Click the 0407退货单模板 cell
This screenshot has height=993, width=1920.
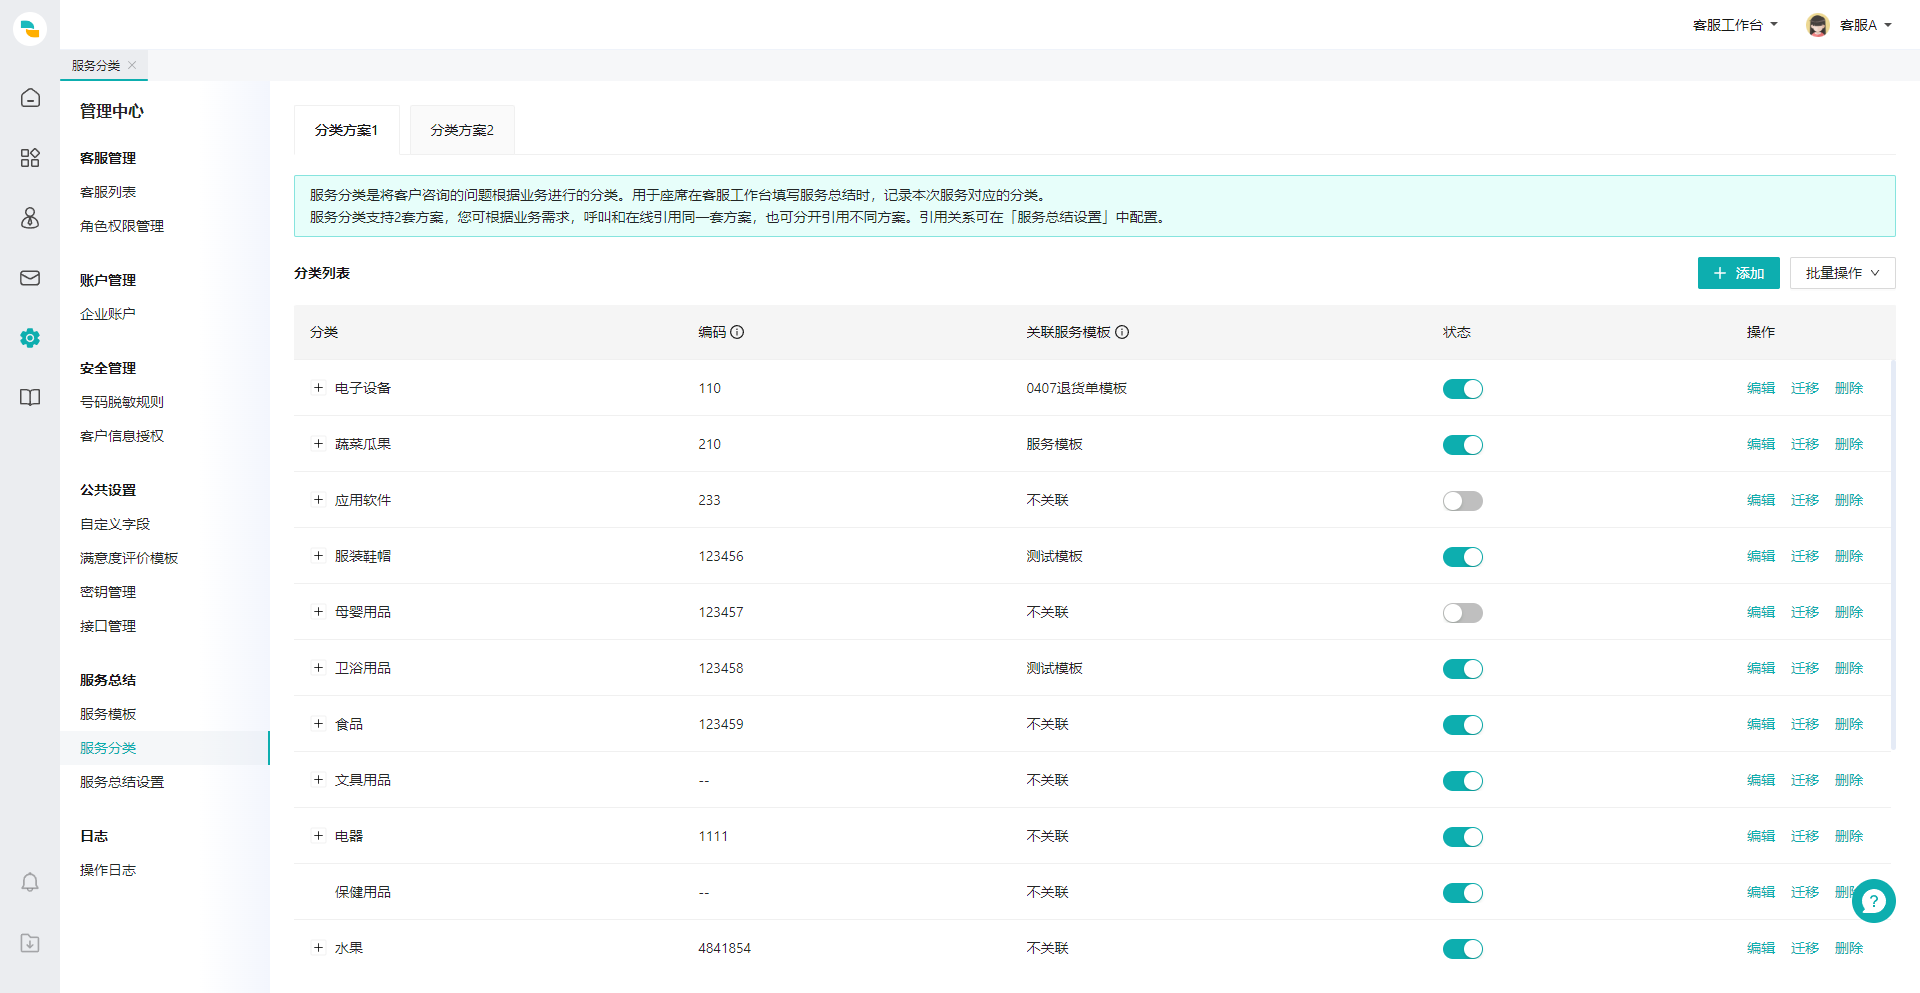point(1076,388)
